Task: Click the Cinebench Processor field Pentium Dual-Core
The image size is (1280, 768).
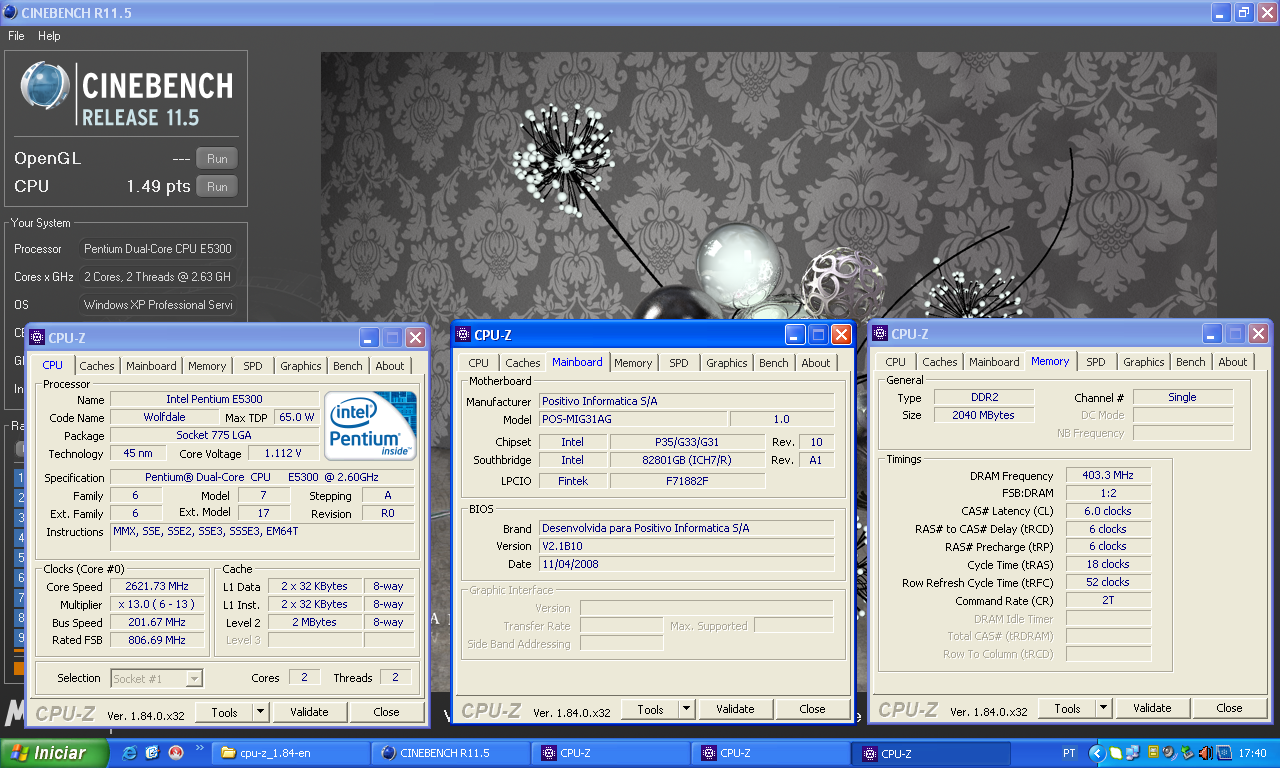Action: [x=158, y=249]
